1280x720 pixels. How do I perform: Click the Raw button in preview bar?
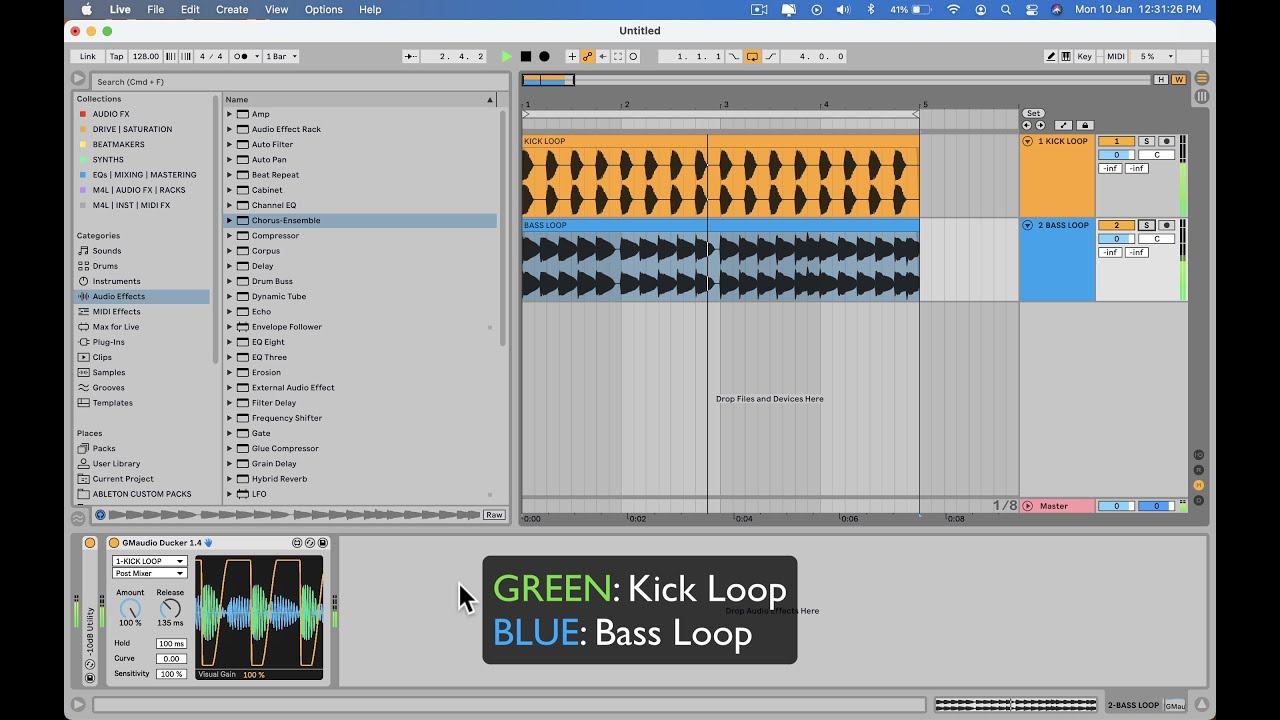point(494,515)
